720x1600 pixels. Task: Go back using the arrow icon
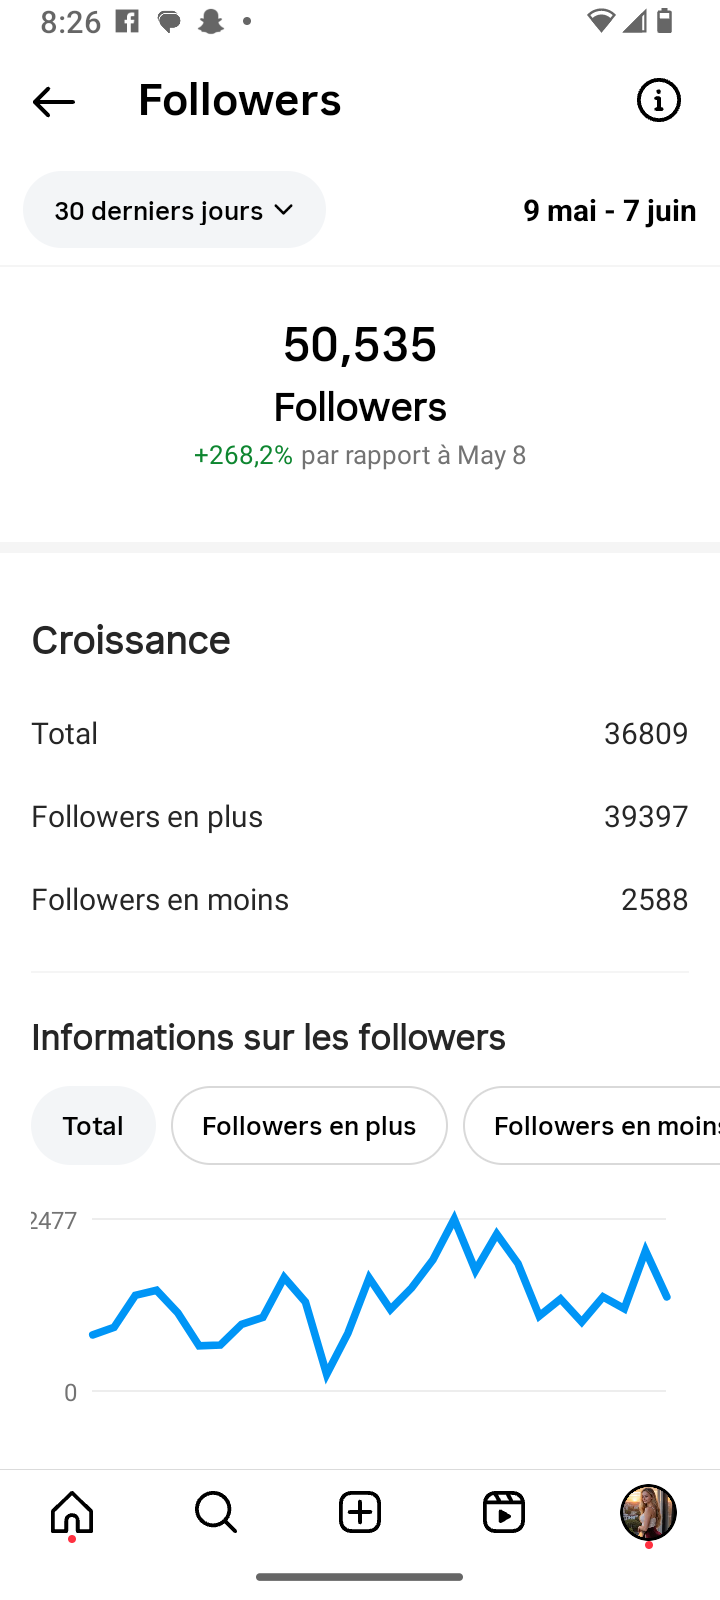(x=54, y=101)
